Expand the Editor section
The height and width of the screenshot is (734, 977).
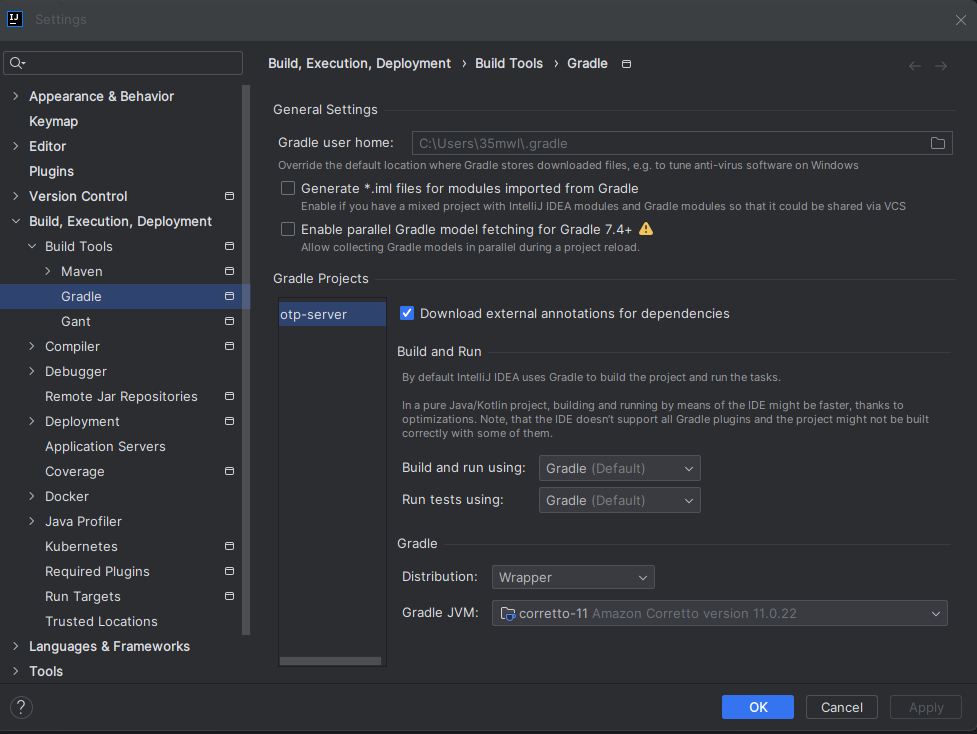coord(16,146)
